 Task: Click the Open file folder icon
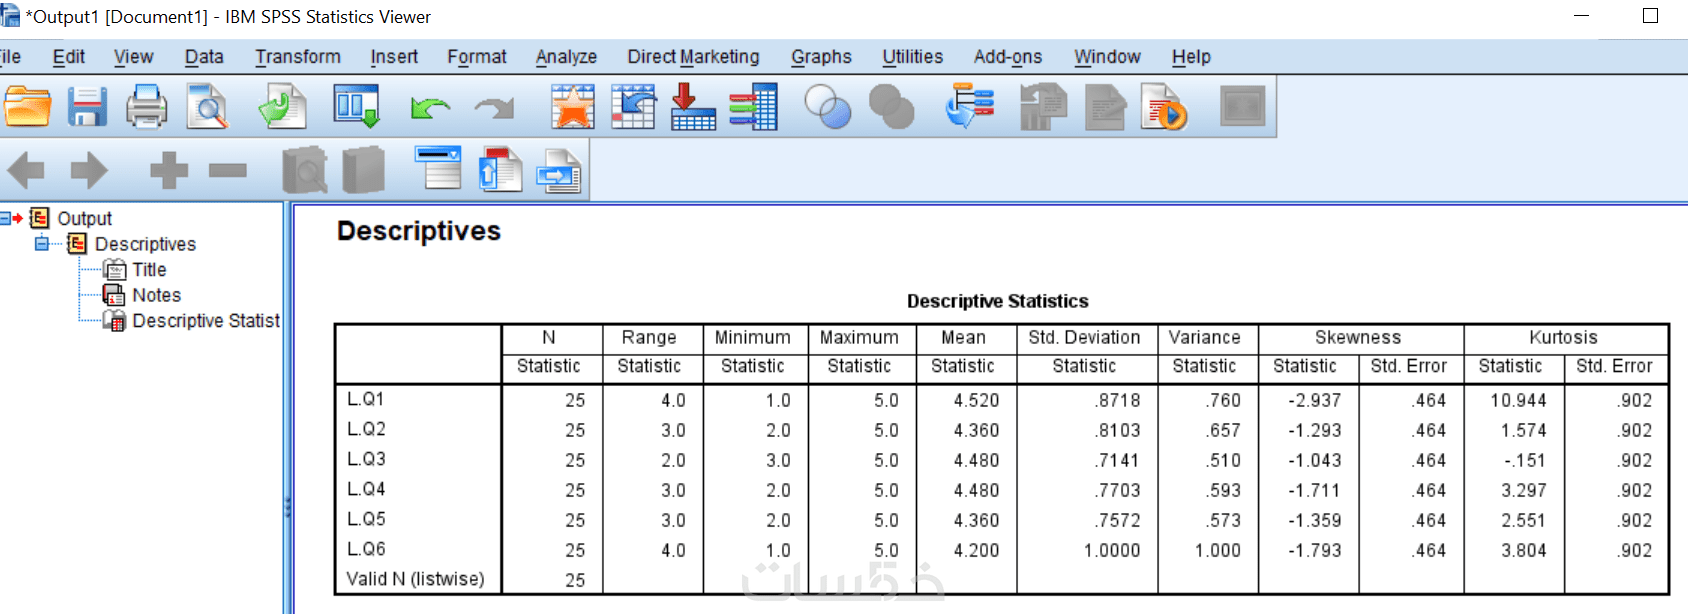coord(27,107)
